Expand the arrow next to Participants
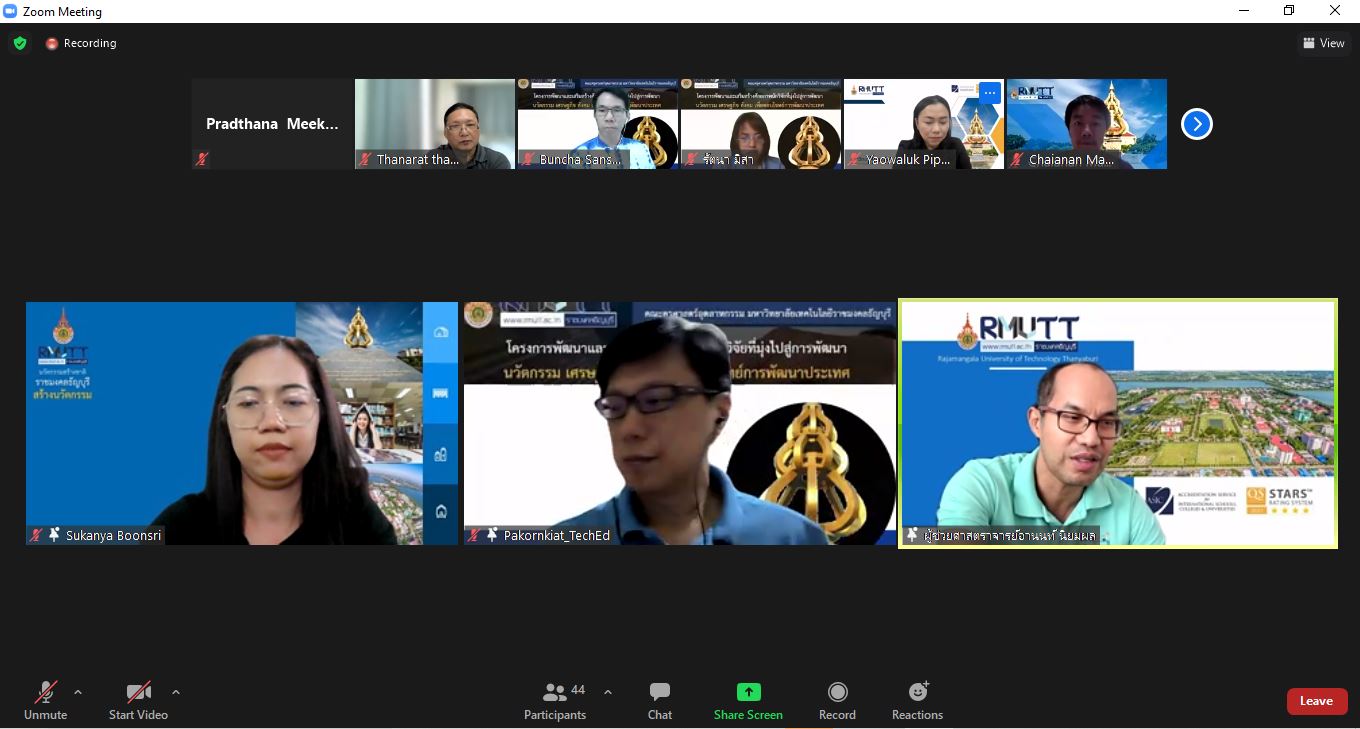The height and width of the screenshot is (729, 1360). pos(608,692)
